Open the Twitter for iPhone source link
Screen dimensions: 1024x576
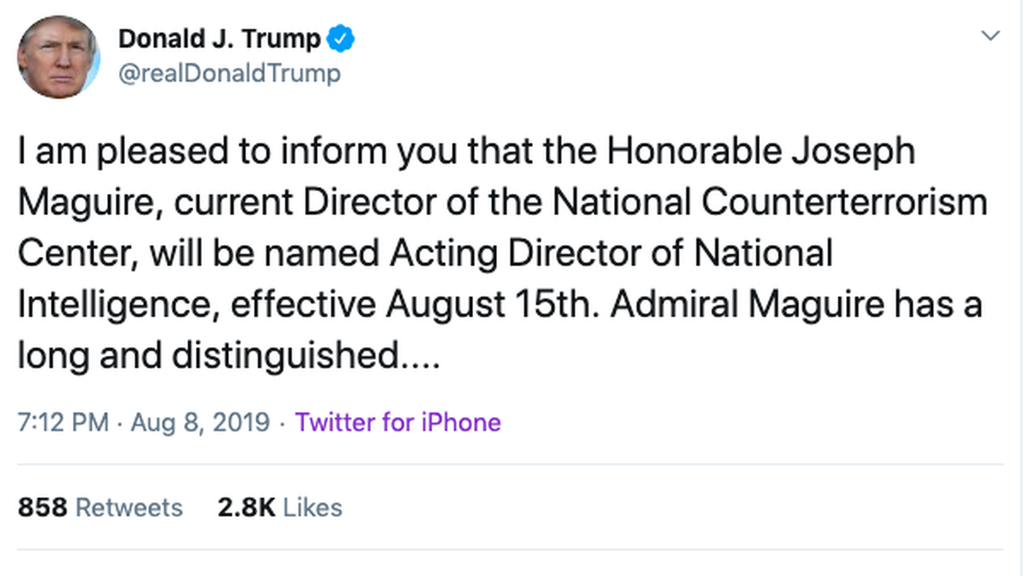398,422
